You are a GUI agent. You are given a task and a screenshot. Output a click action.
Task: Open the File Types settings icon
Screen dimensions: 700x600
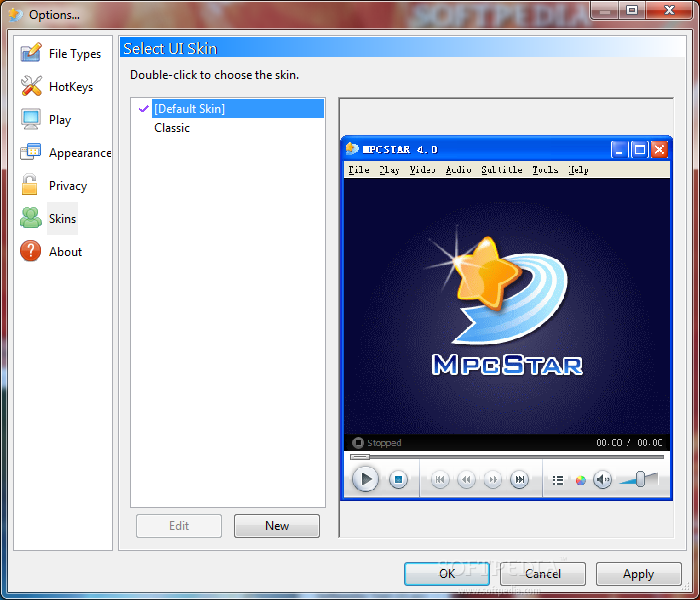(x=31, y=53)
